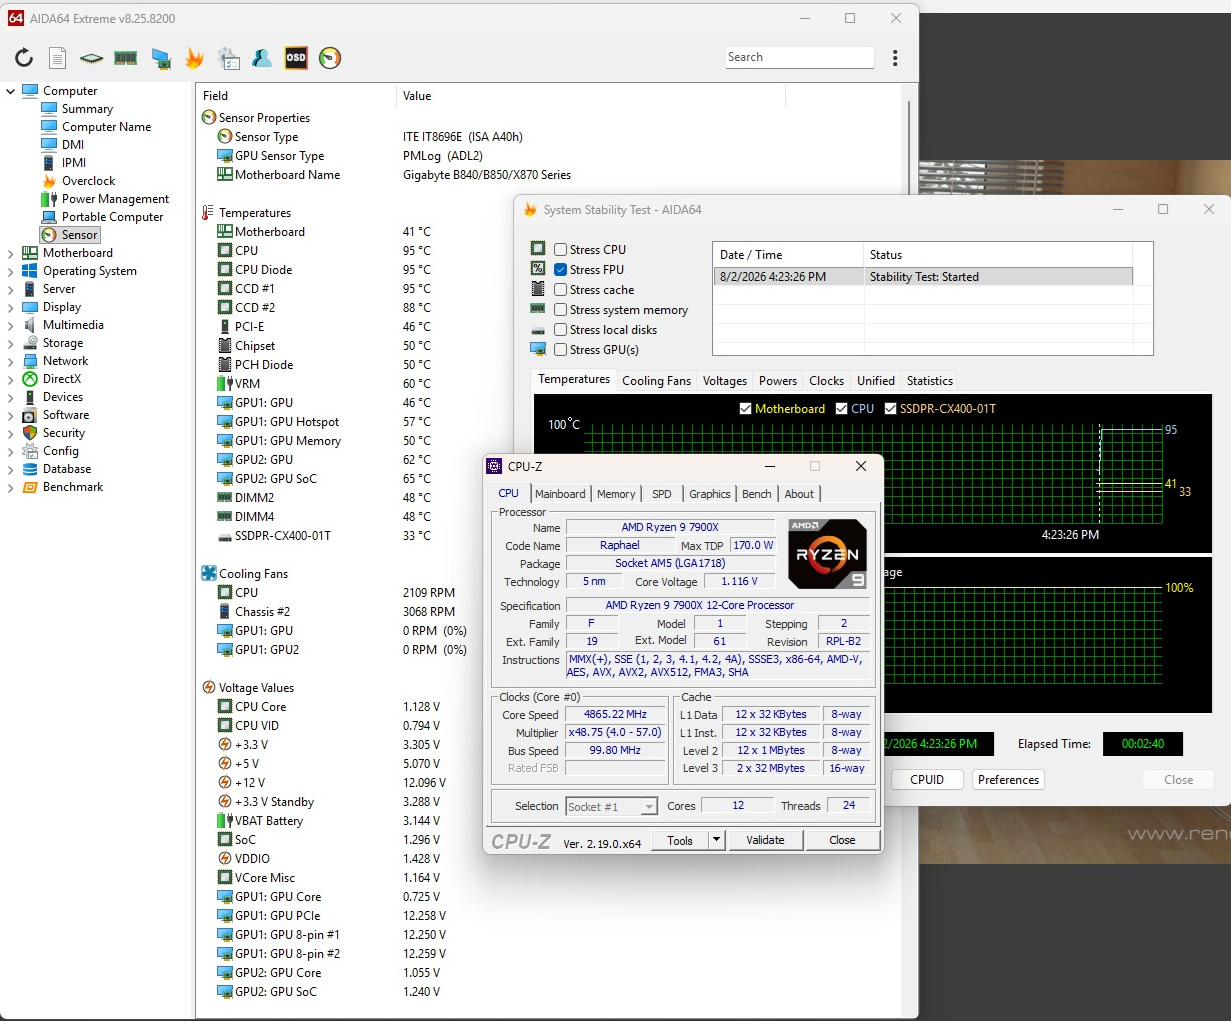
Task: Expand the Multimedia tree node
Action: point(11,325)
